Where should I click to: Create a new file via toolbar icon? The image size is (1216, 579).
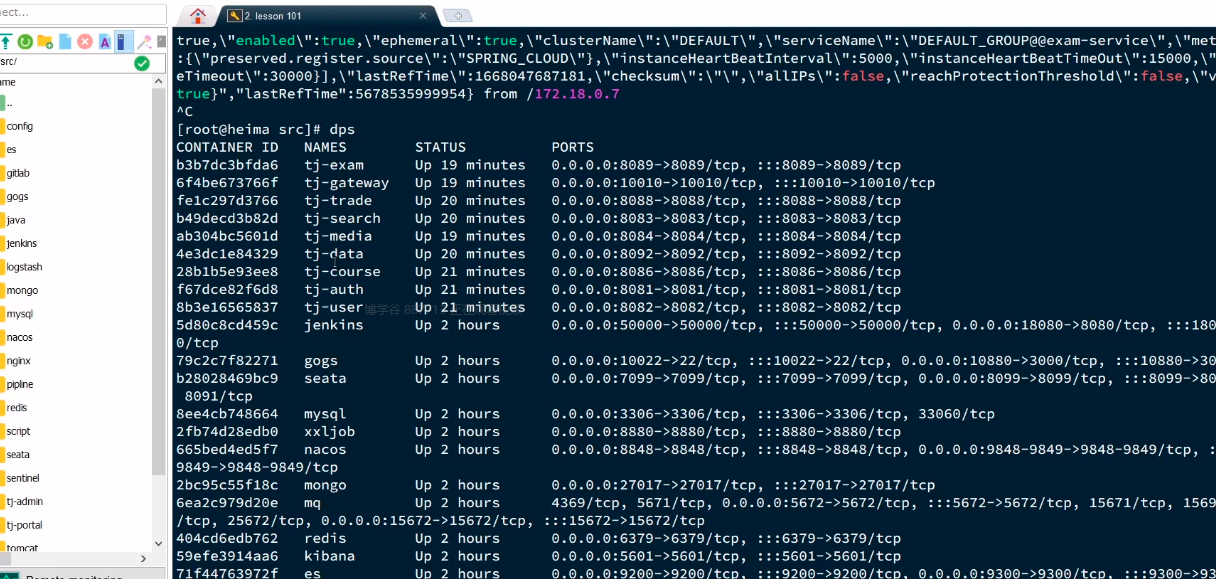[x=65, y=41]
